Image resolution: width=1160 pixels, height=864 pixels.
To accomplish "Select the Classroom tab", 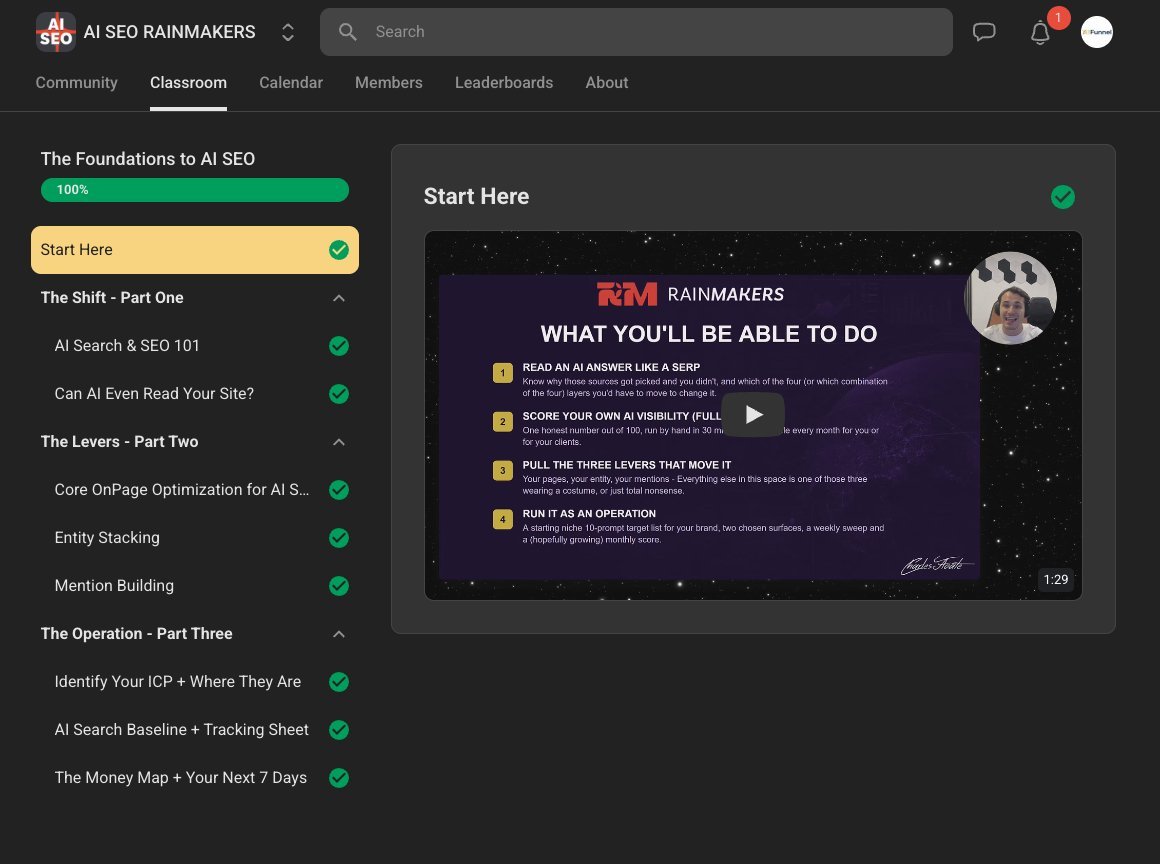I will [x=188, y=83].
